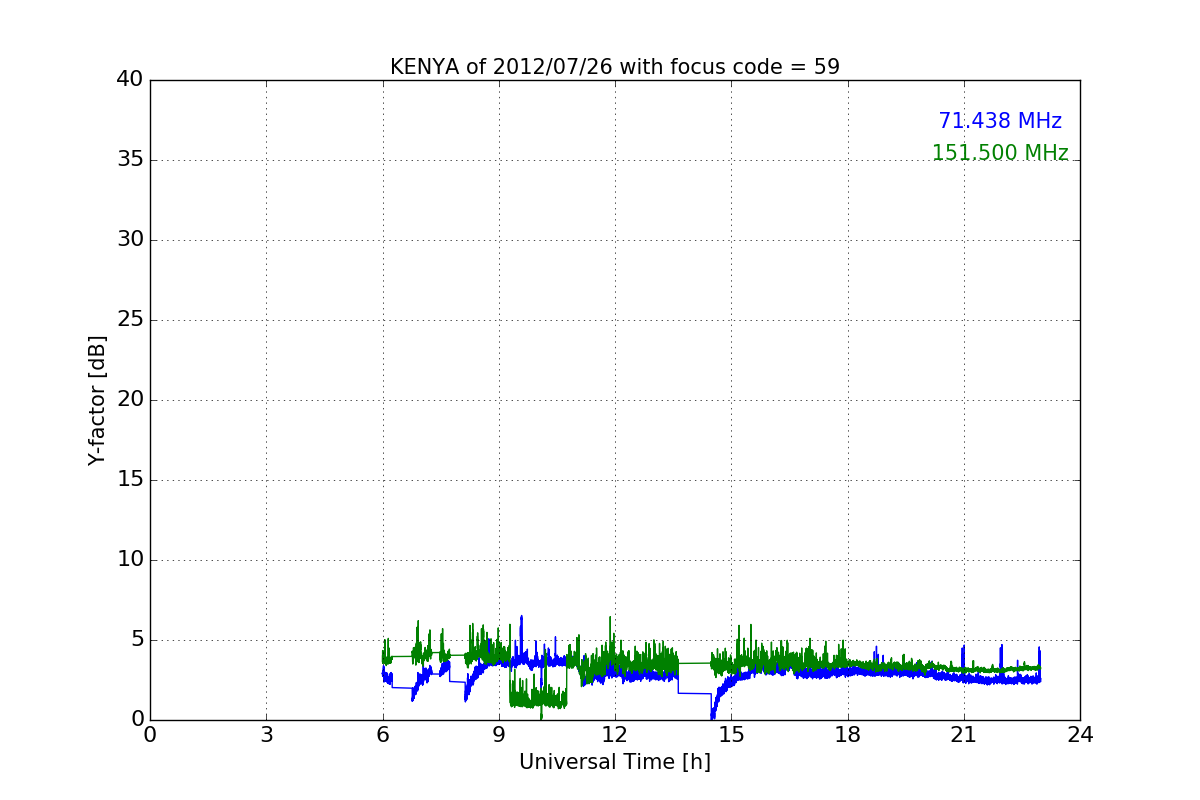The image size is (1200, 800).
Task: Click the green '151.500 MHz' legend label
Action: [1000, 153]
